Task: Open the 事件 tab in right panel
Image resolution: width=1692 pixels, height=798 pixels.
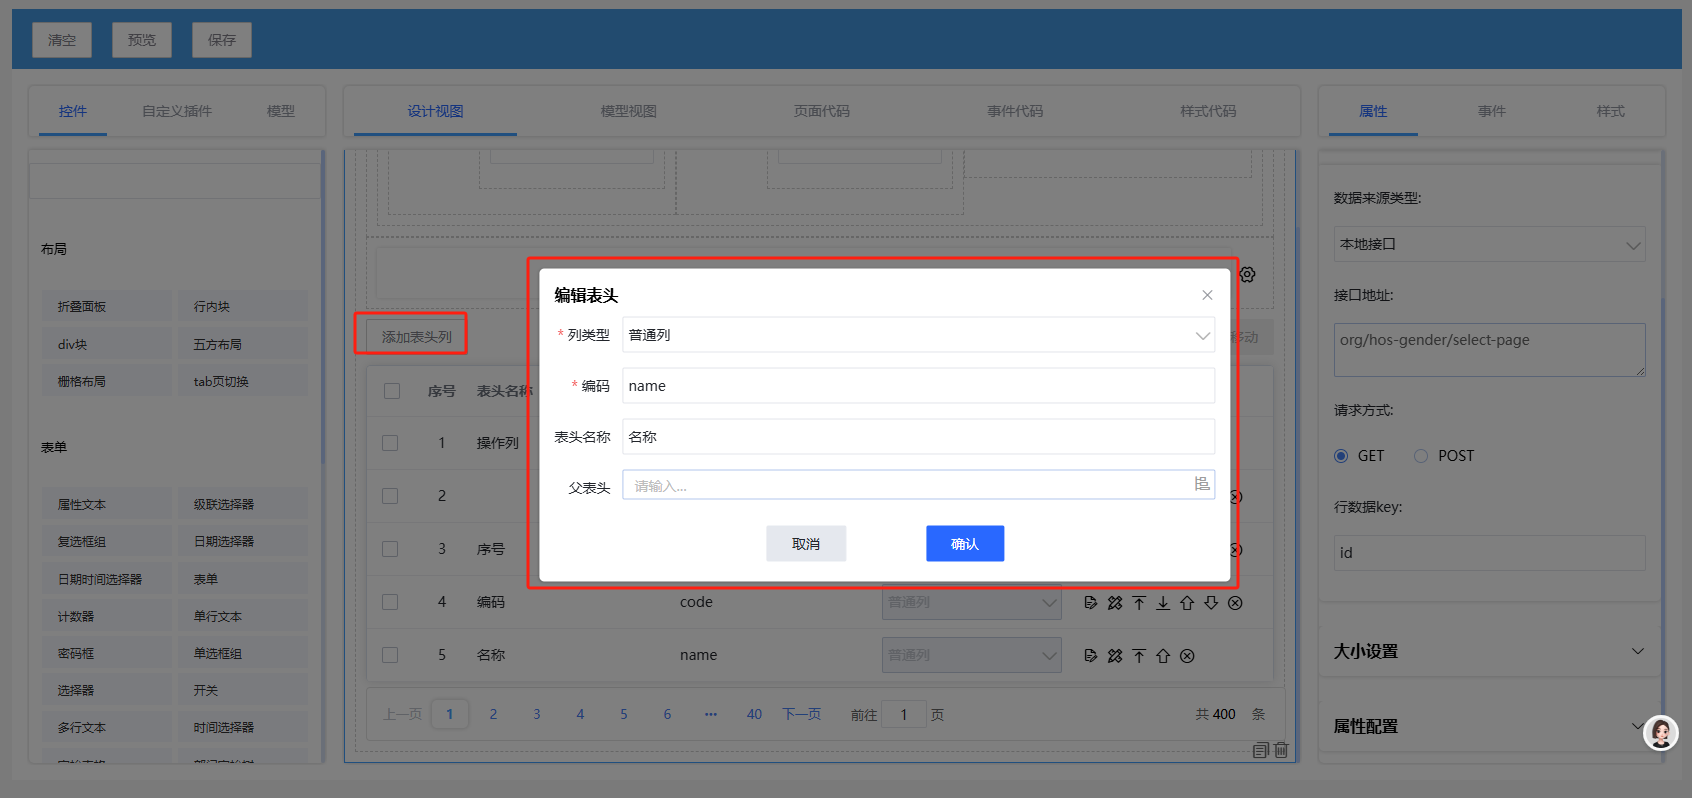Action: click(1491, 111)
